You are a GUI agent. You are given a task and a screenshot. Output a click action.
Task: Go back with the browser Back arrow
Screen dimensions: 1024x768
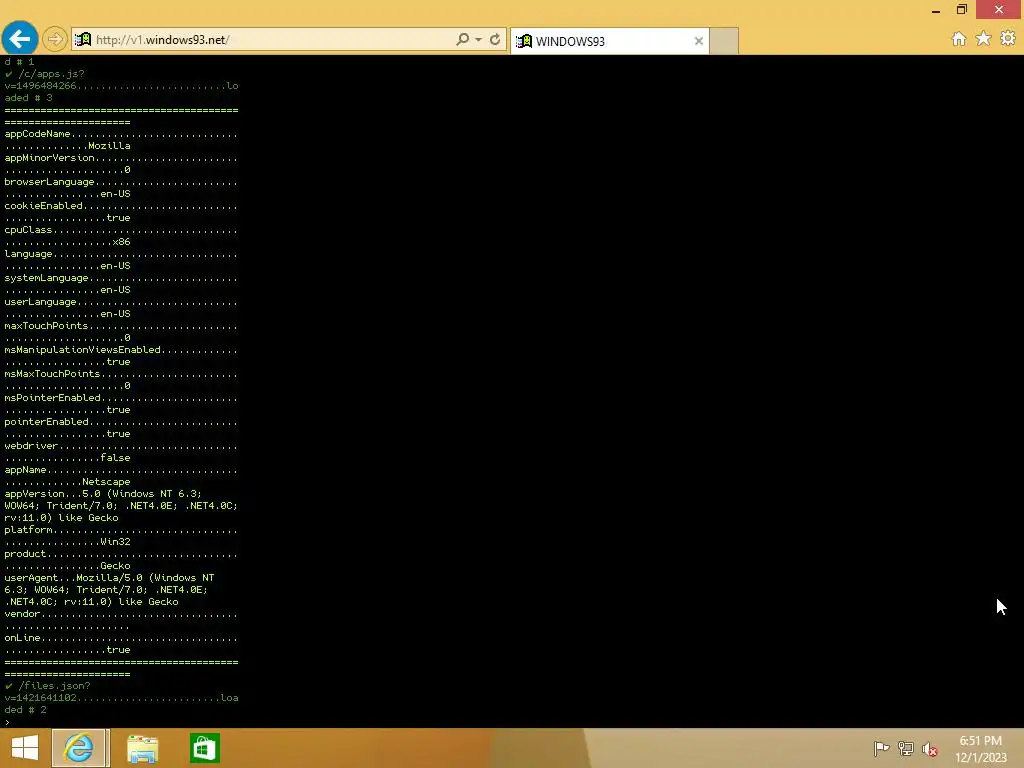coord(20,39)
